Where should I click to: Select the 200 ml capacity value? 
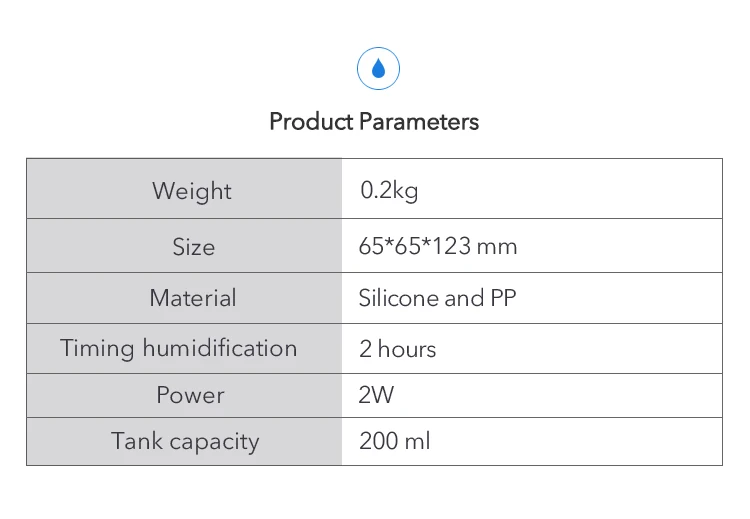point(395,441)
